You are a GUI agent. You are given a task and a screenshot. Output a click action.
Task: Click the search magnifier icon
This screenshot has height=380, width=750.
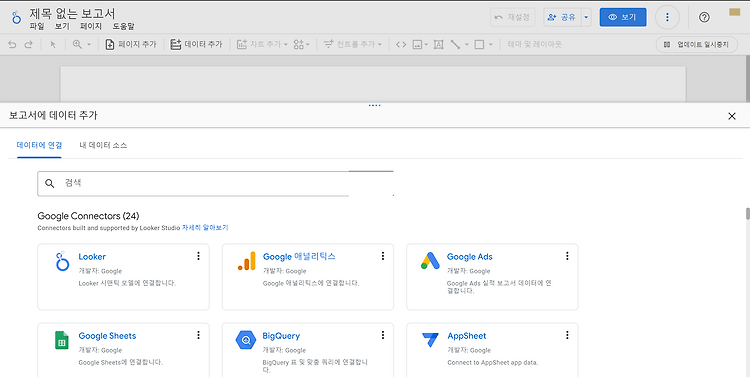(50, 183)
